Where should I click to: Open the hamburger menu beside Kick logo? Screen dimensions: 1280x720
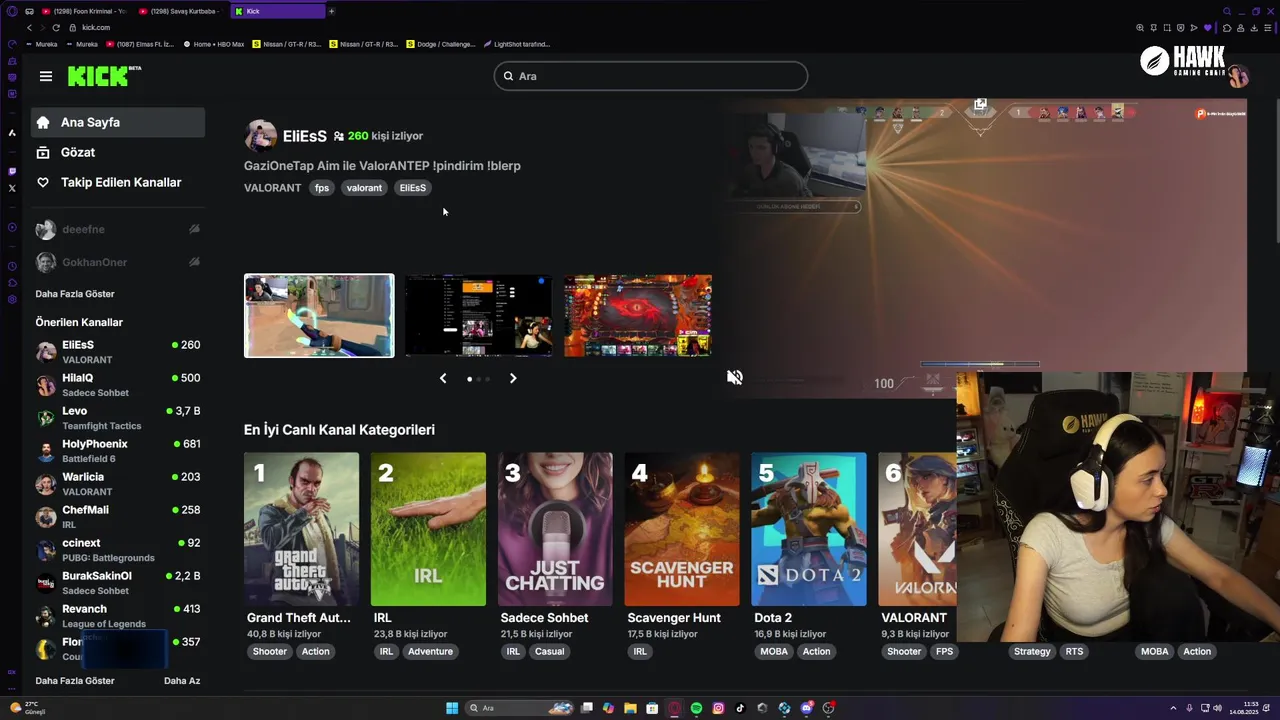tap(46, 76)
